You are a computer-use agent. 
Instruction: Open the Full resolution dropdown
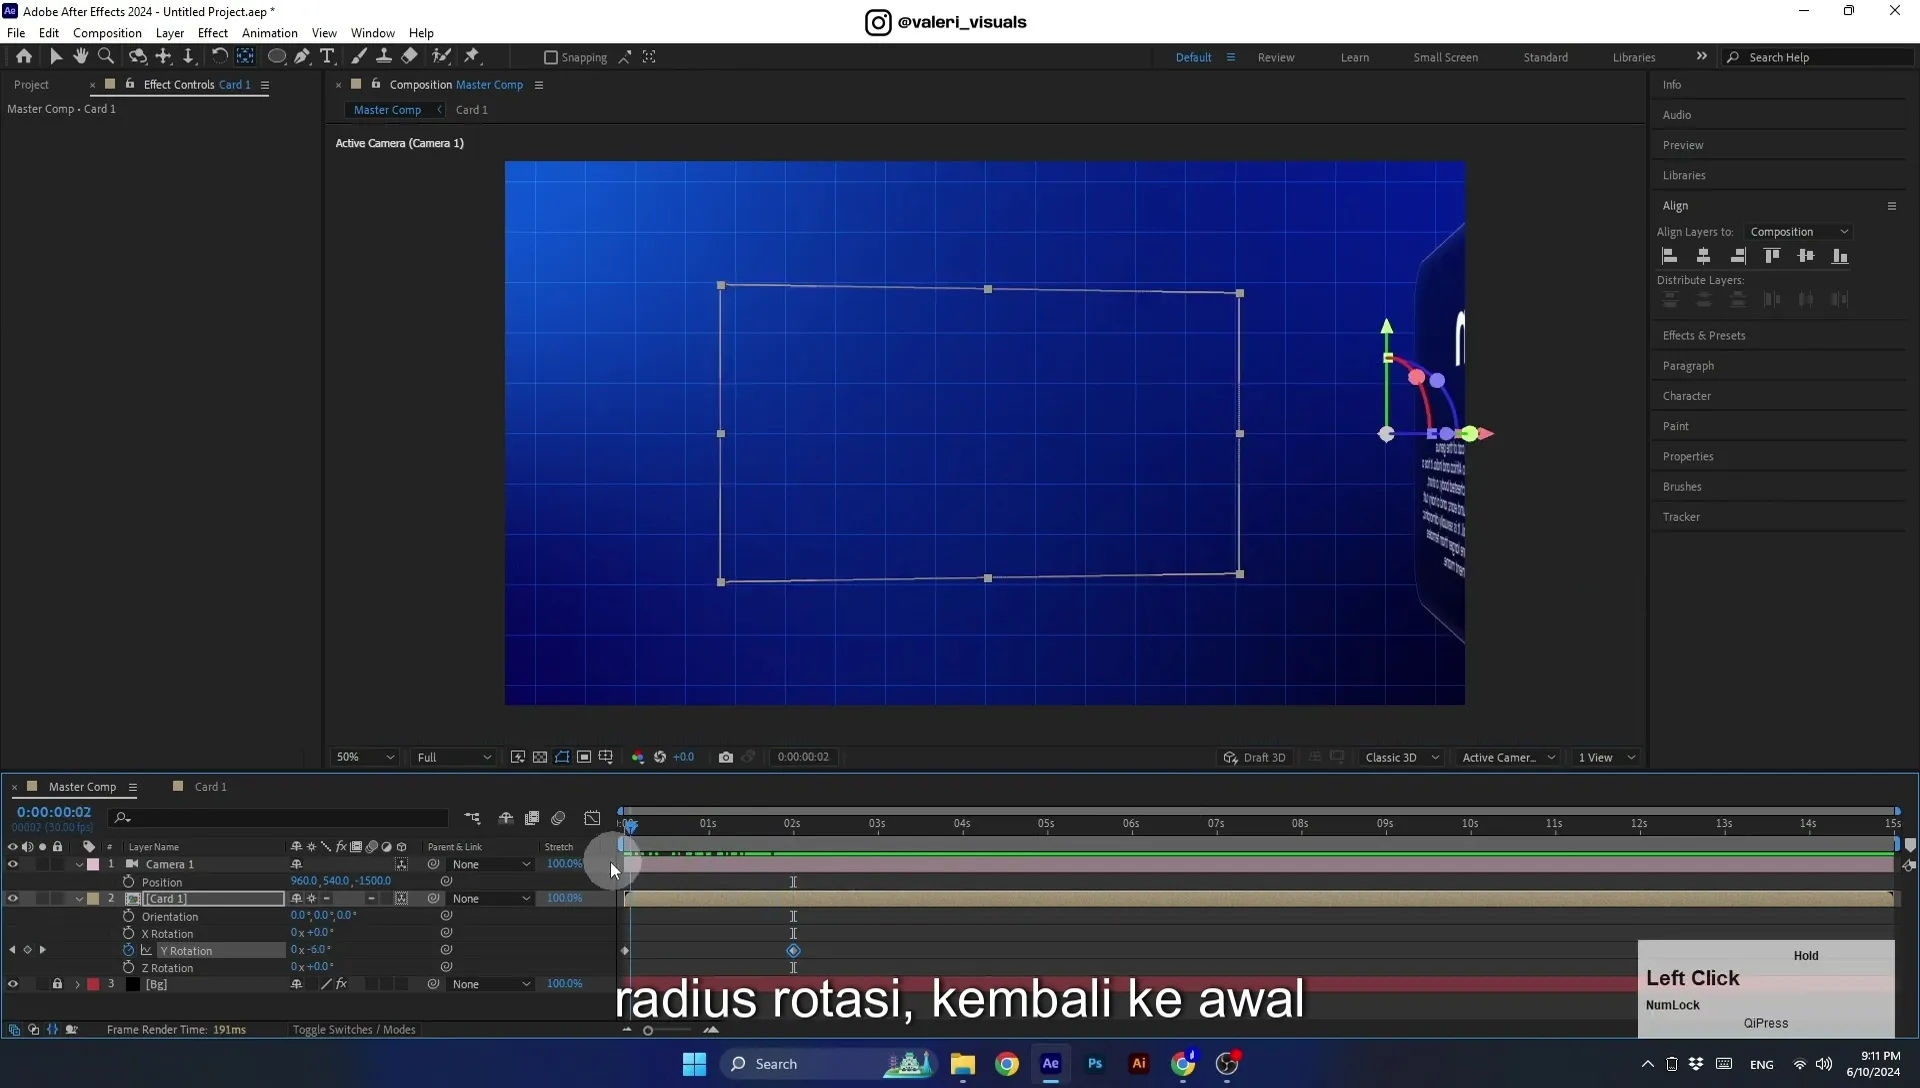pyautogui.click(x=454, y=757)
